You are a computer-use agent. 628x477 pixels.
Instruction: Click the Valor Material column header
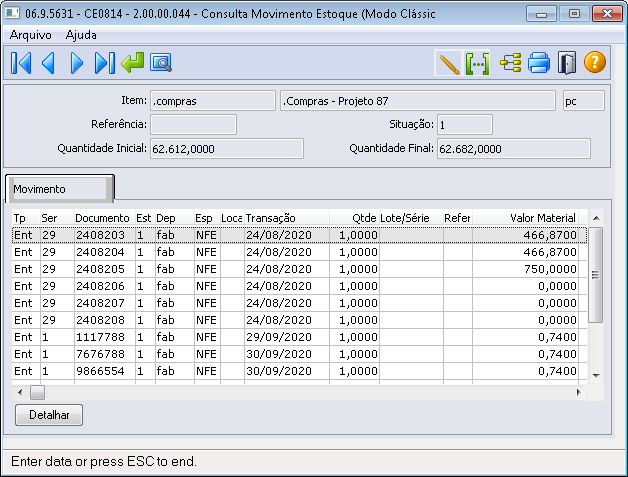pos(525,218)
